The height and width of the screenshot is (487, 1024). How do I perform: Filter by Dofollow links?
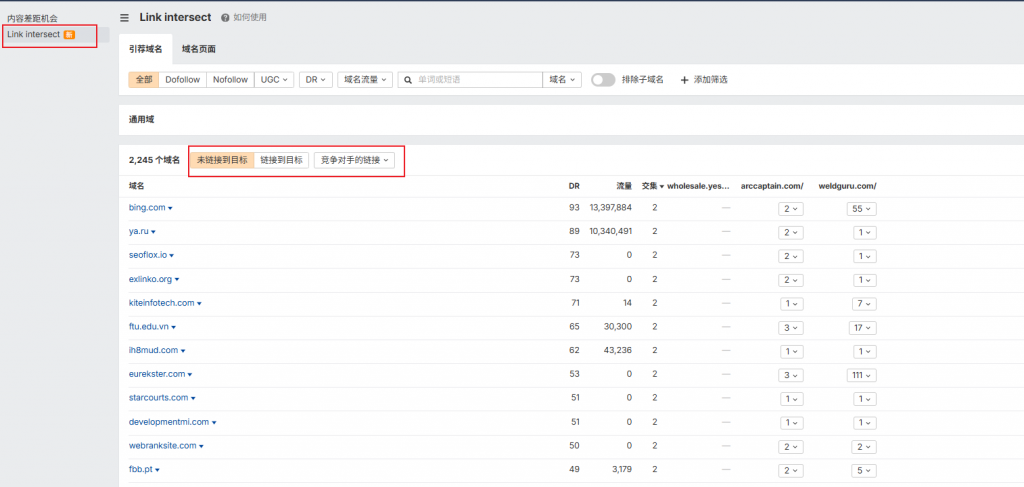tap(183, 79)
